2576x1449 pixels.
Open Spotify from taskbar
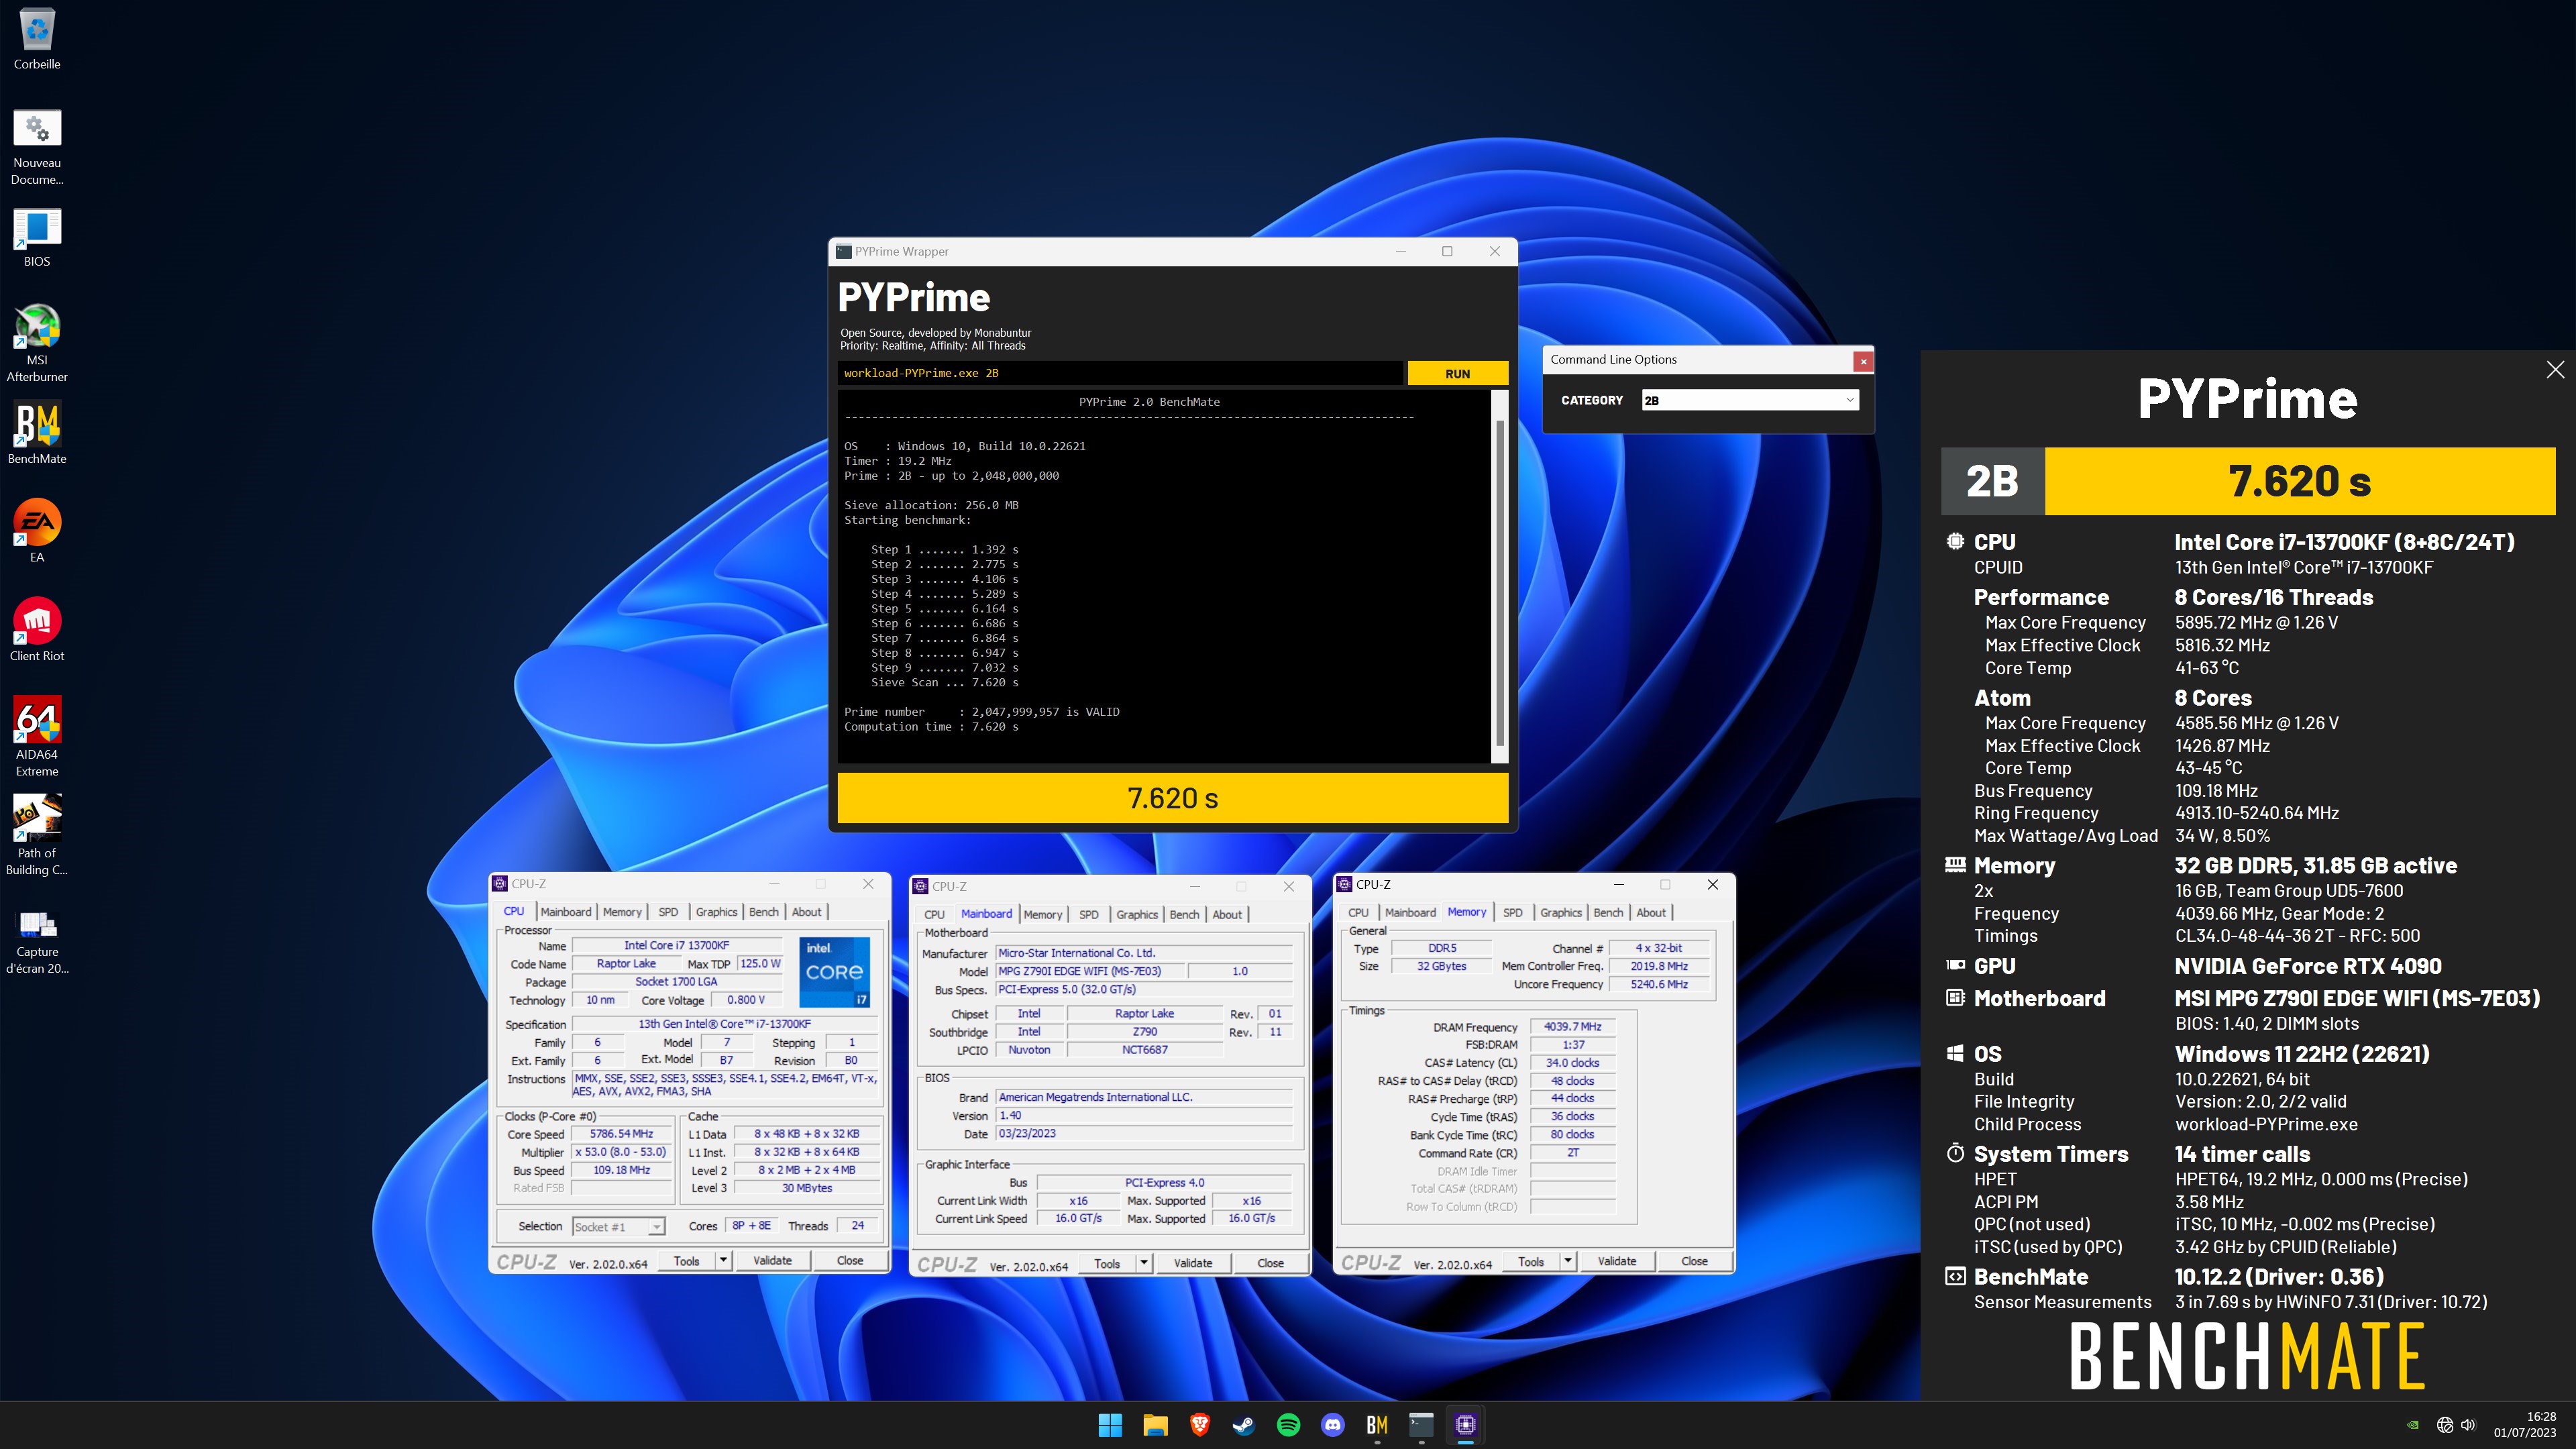click(x=1288, y=1425)
